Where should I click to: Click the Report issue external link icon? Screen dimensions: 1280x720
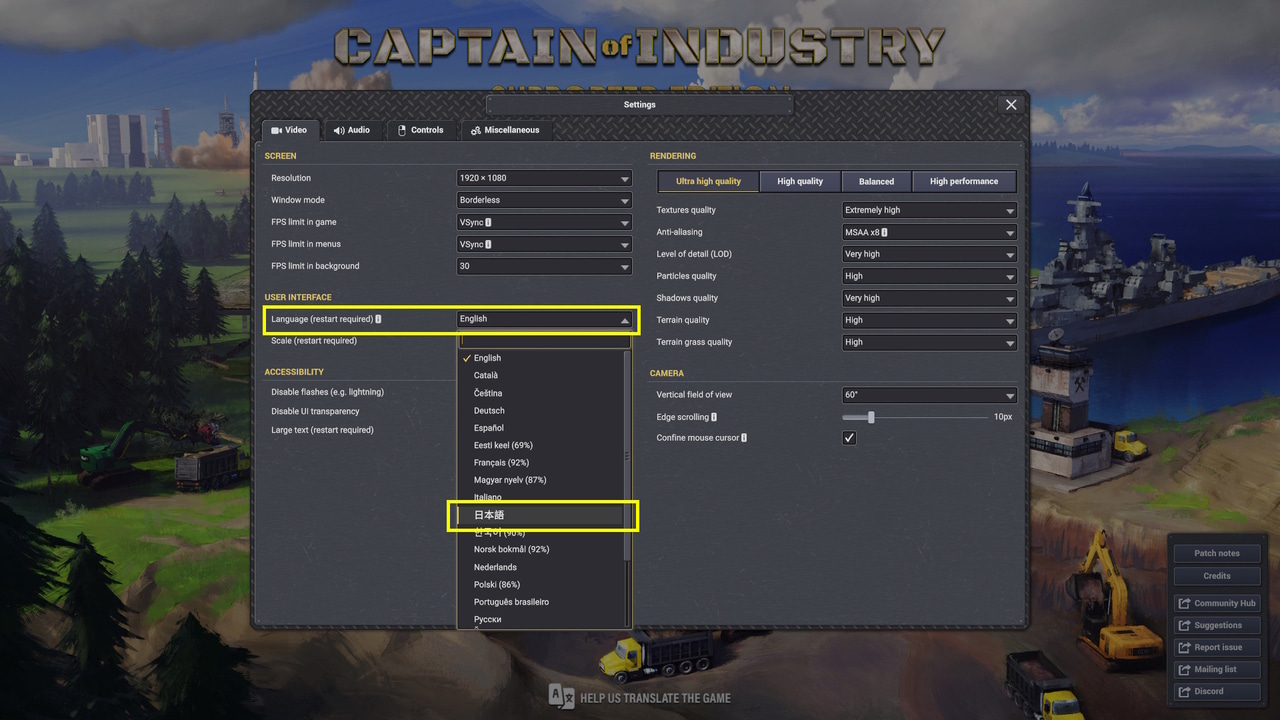click(1185, 647)
